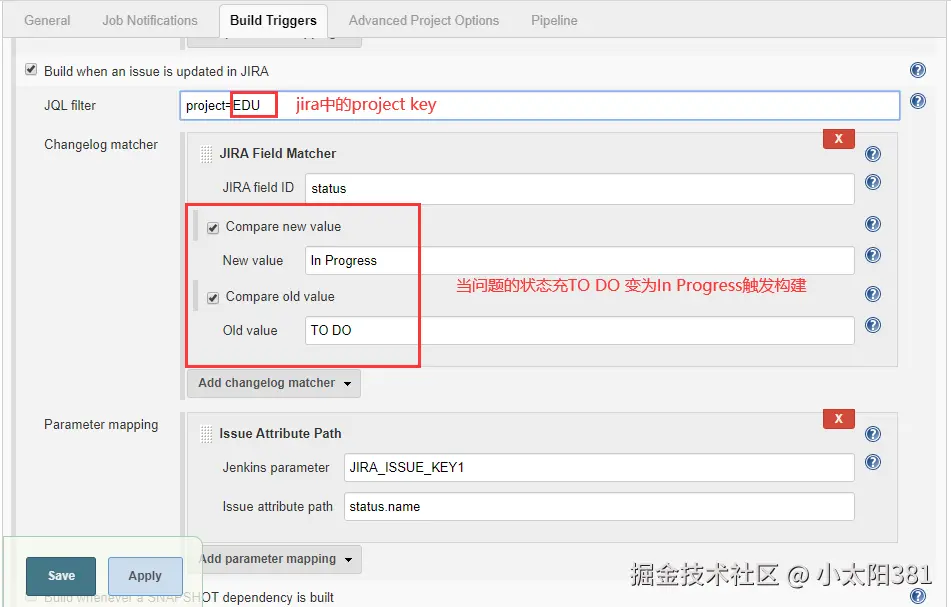Go to the Pipeline tab
Image resolution: width=951 pixels, height=607 pixels.
554,21
